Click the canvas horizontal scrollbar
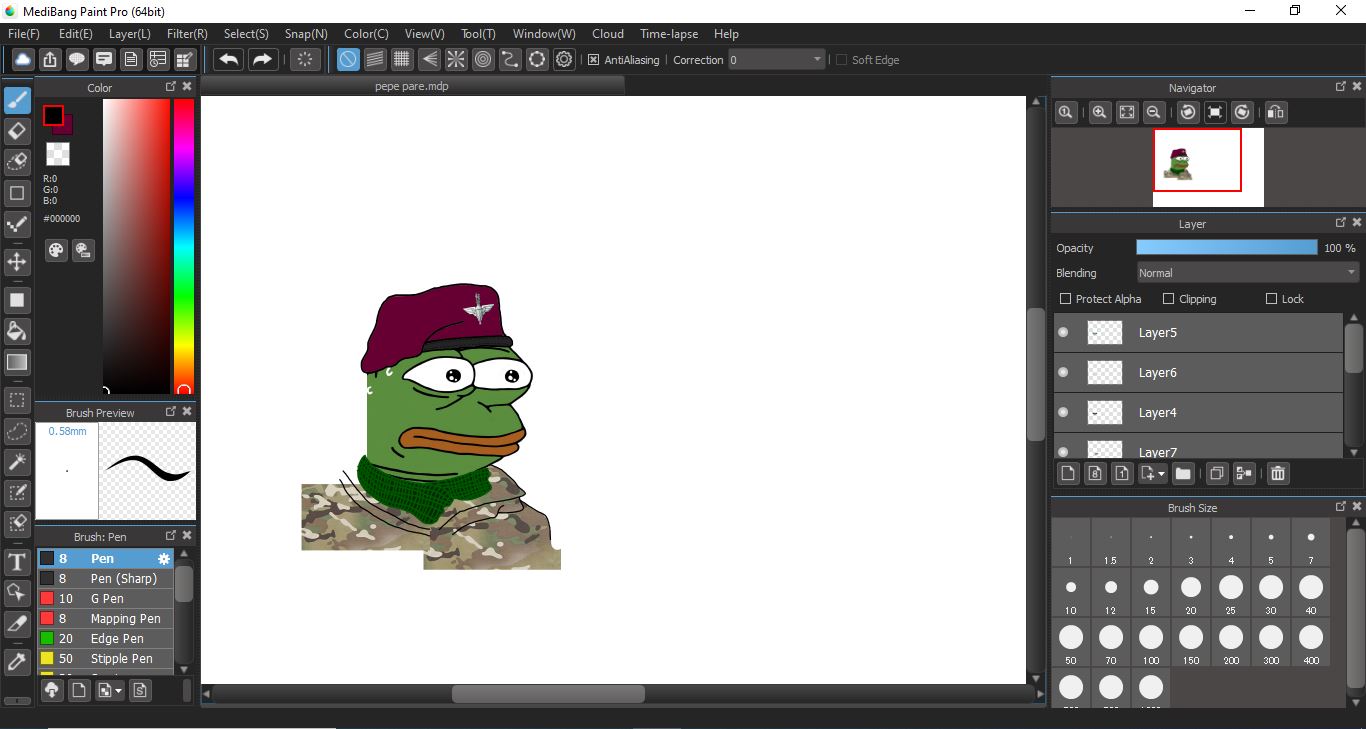 pyautogui.click(x=548, y=694)
